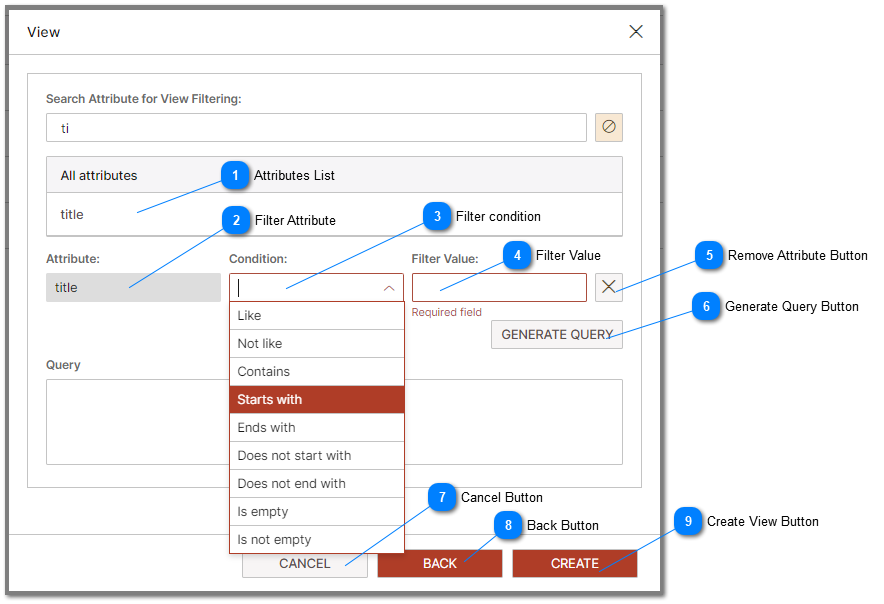Viewport: 884px width, 604px height.
Task: Click the clear search filter icon
Action: click(609, 127)
